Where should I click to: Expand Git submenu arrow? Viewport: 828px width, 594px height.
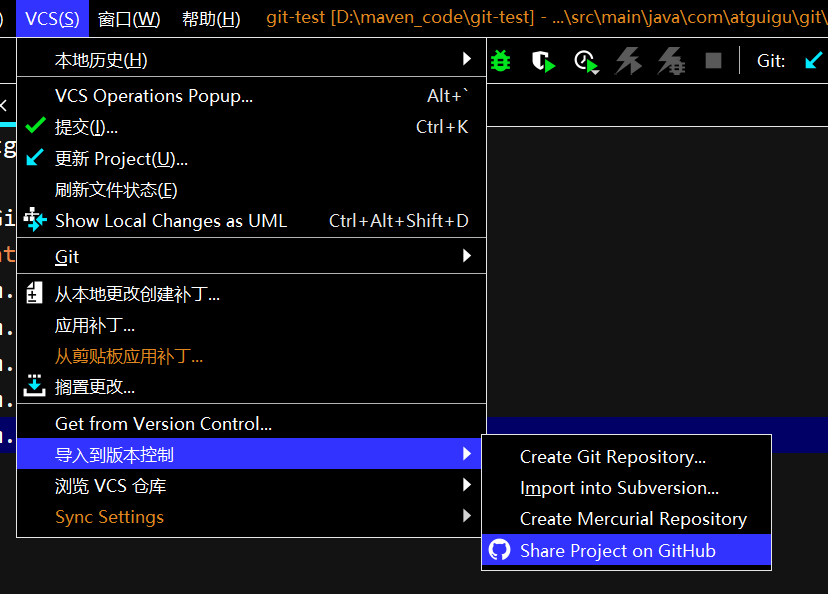click(x=466, y=256)
